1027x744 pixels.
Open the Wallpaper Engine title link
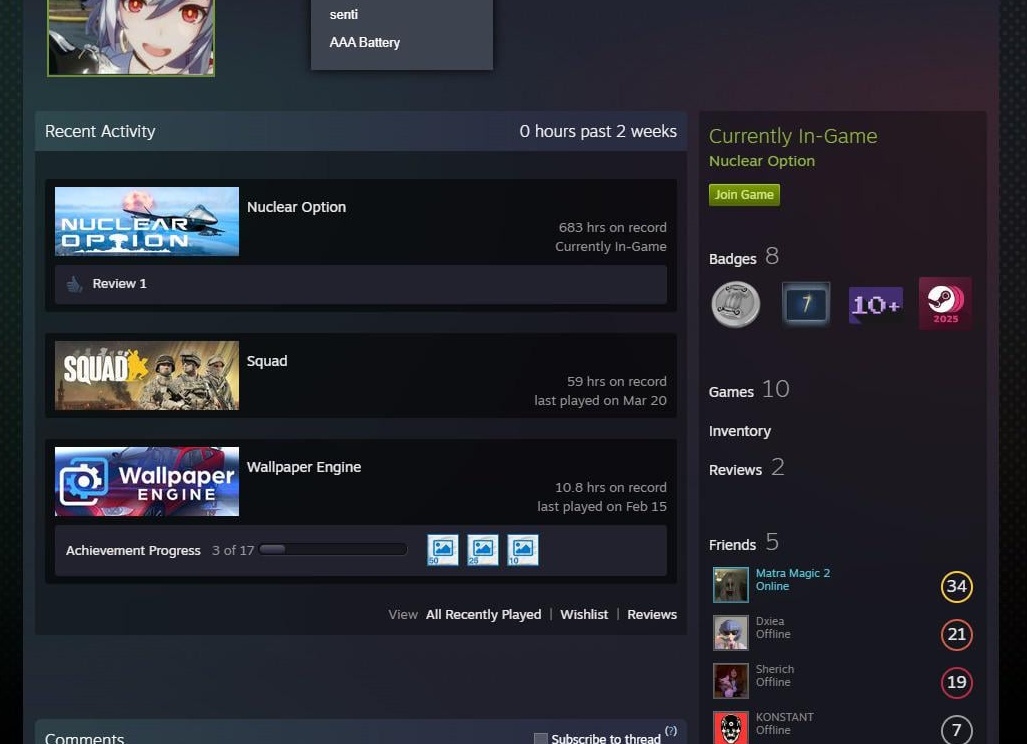coord(304,467)
